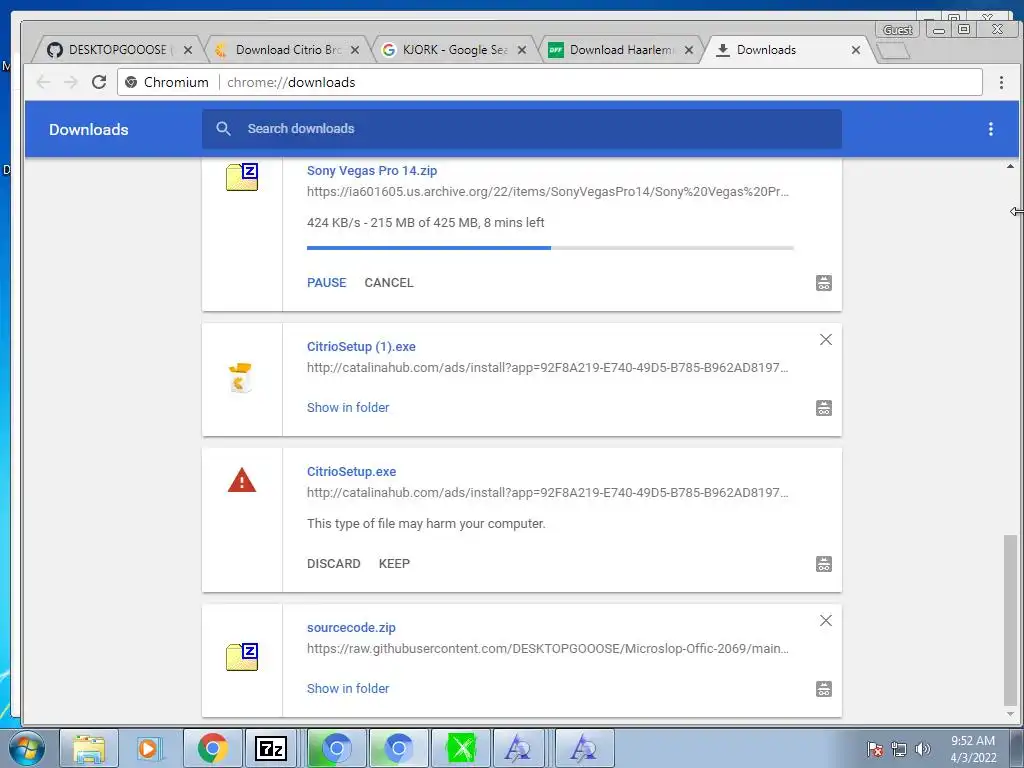The height and width of the screenshot is (768, 1024).
Task: Close the DESKTOPGOOOSE tab
Action: point(188,50)
